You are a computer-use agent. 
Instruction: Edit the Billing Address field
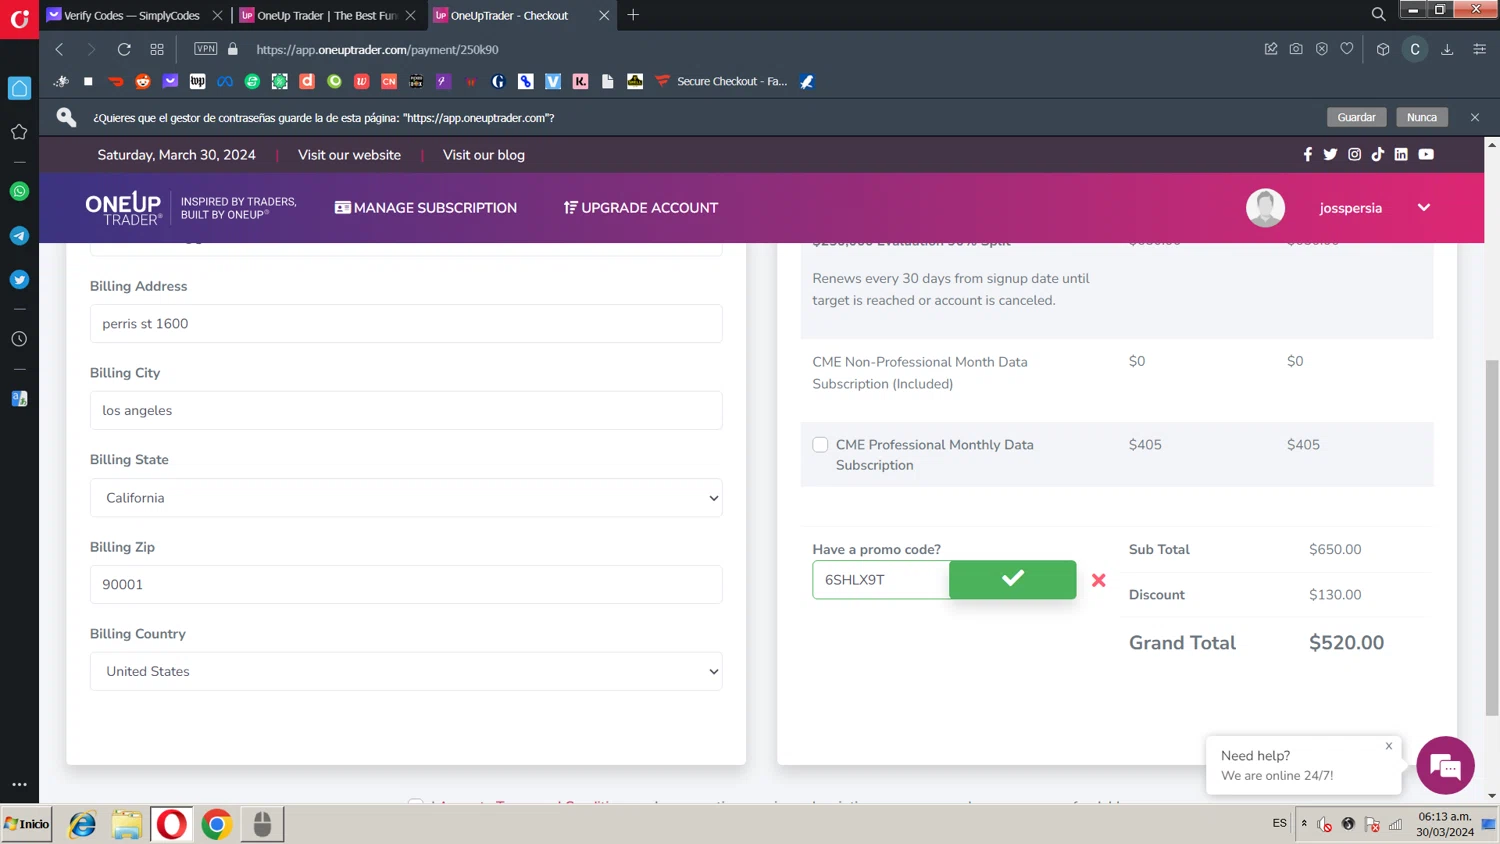406,324
